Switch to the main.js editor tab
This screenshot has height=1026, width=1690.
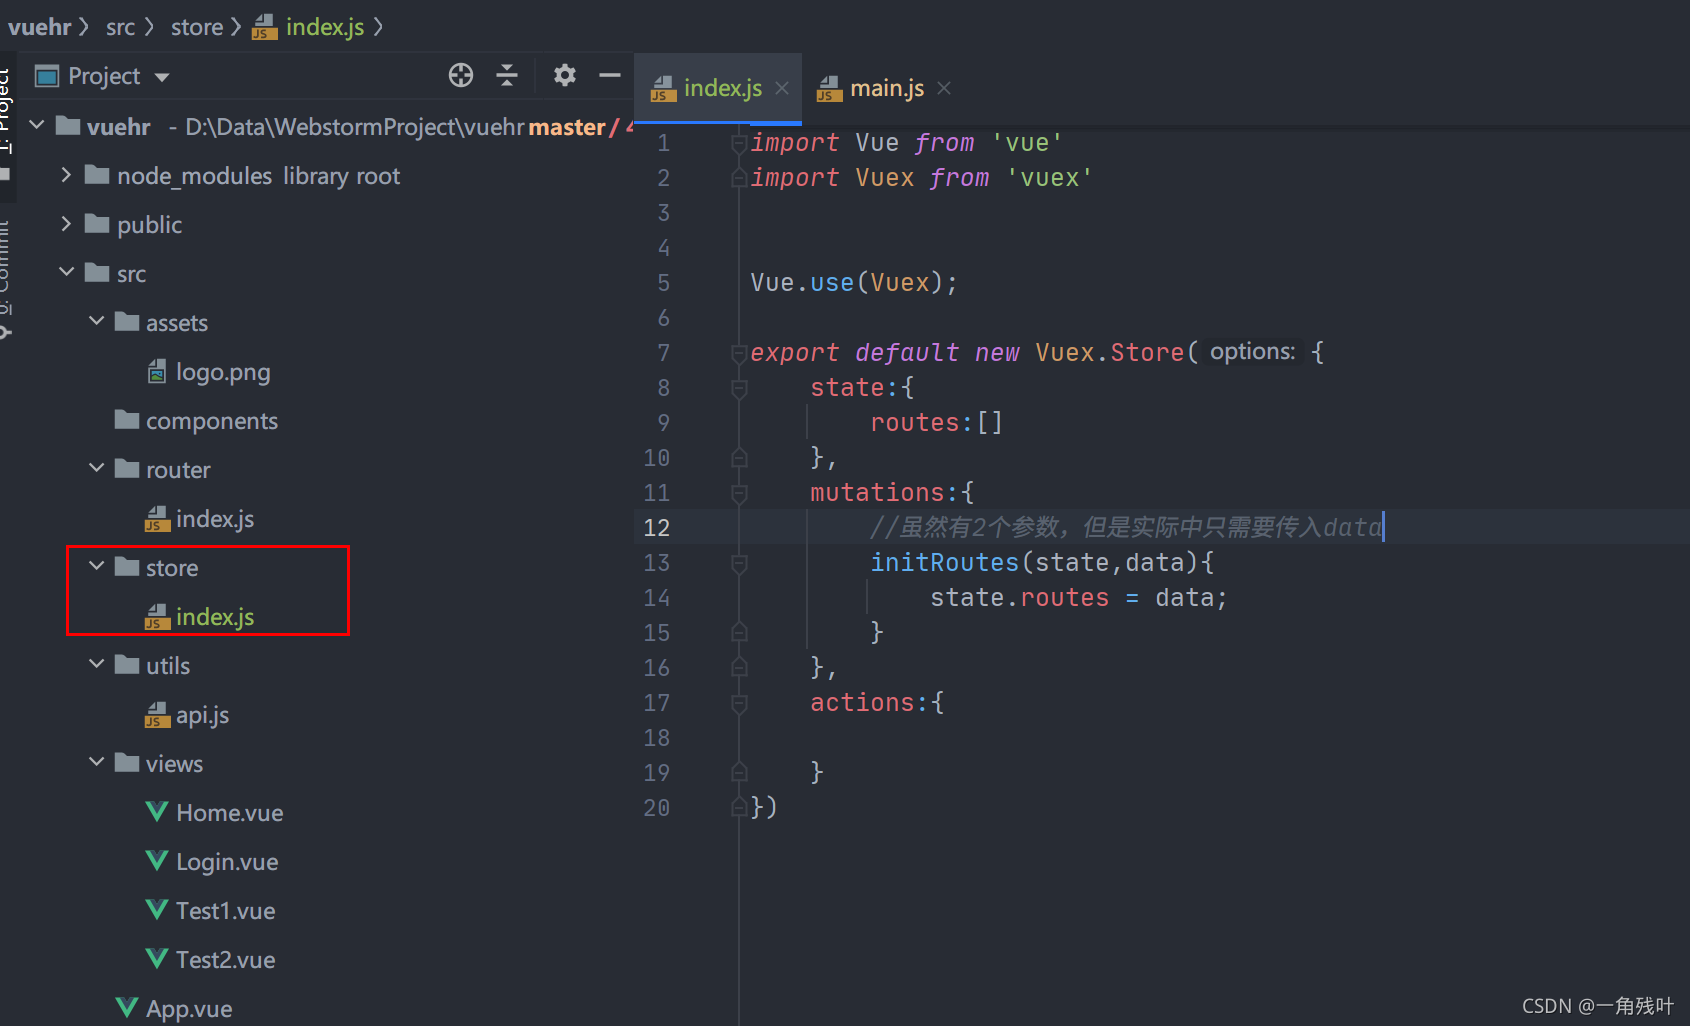[886, 88]
